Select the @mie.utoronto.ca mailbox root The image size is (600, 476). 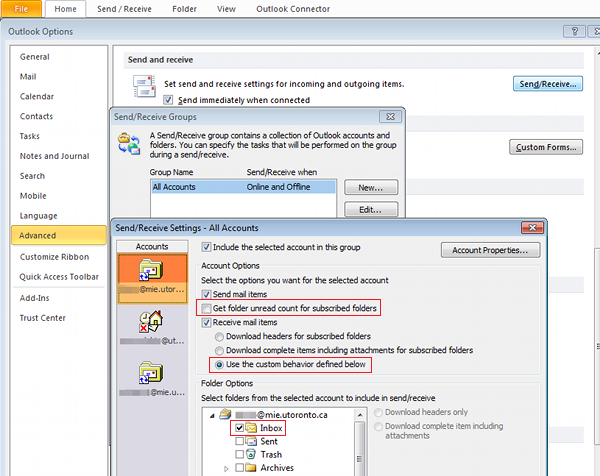[282, 415]
